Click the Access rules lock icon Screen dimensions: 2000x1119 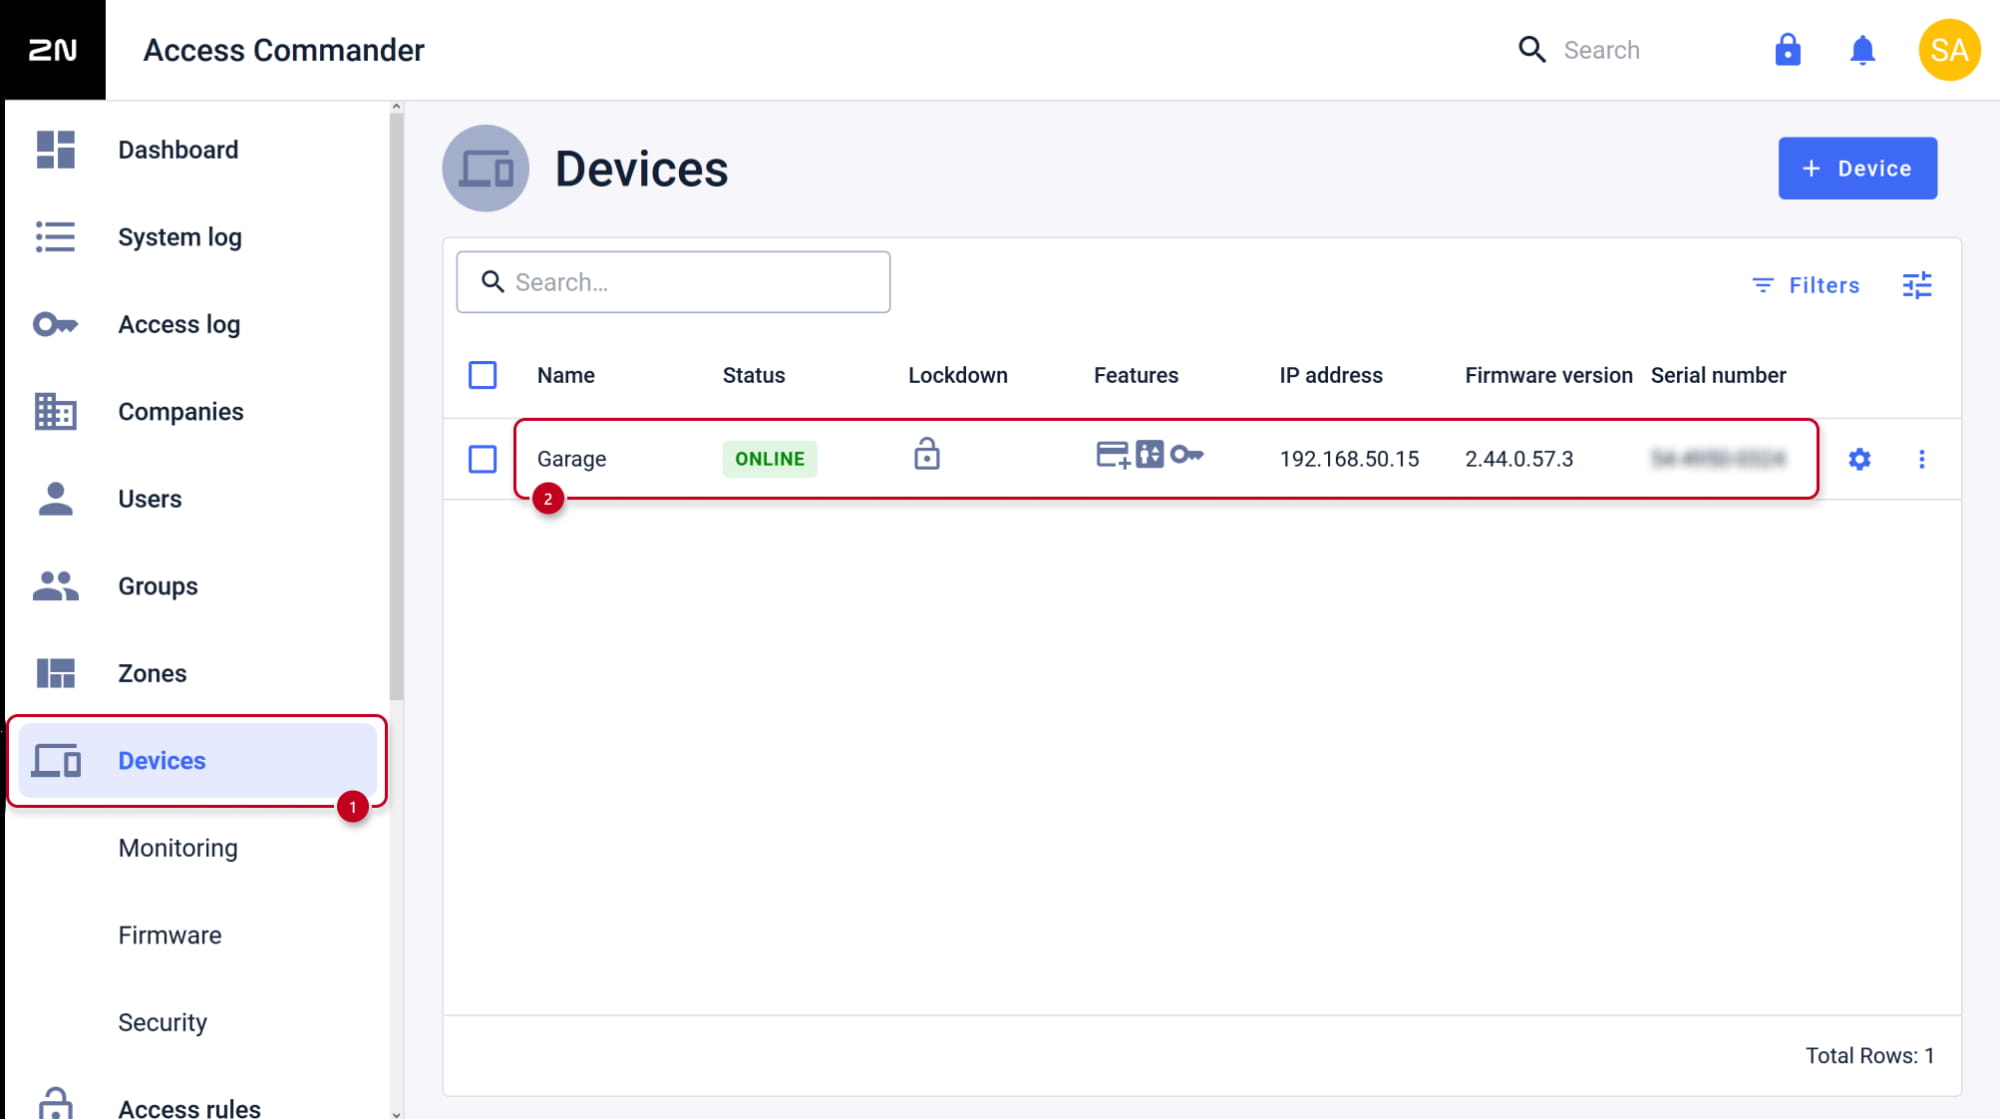55,1104
